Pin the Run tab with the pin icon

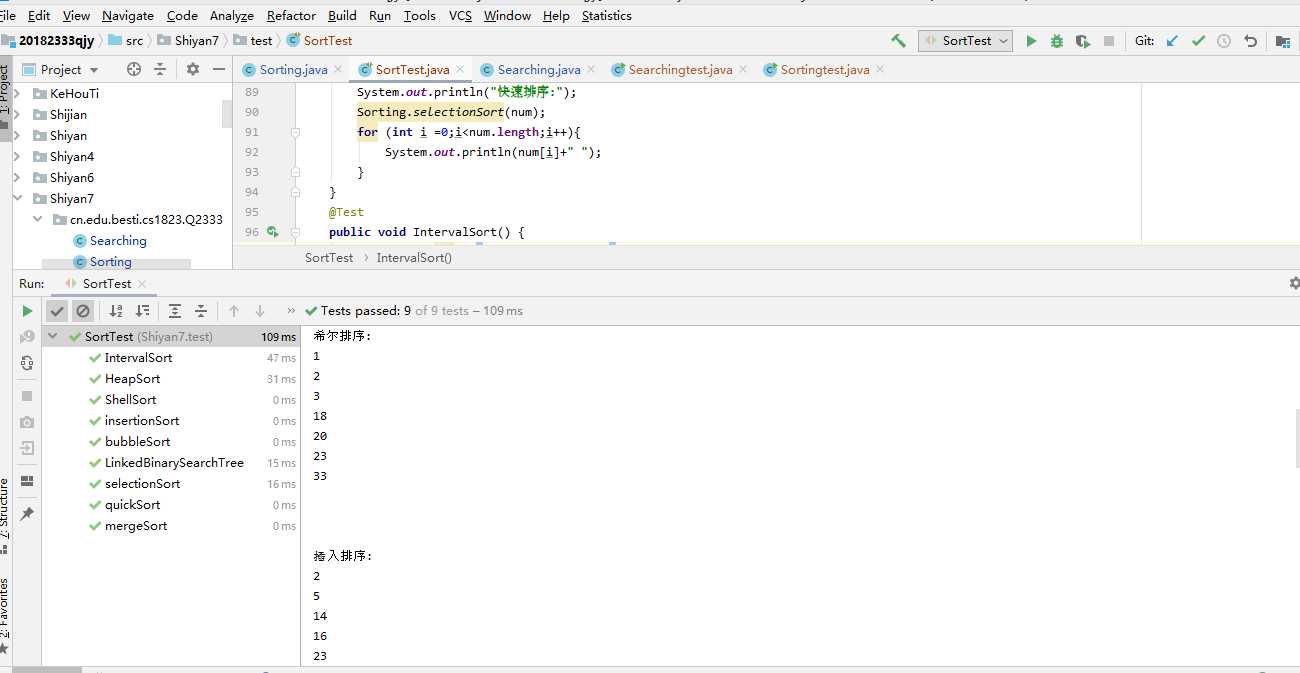click(x=27, y=513)
